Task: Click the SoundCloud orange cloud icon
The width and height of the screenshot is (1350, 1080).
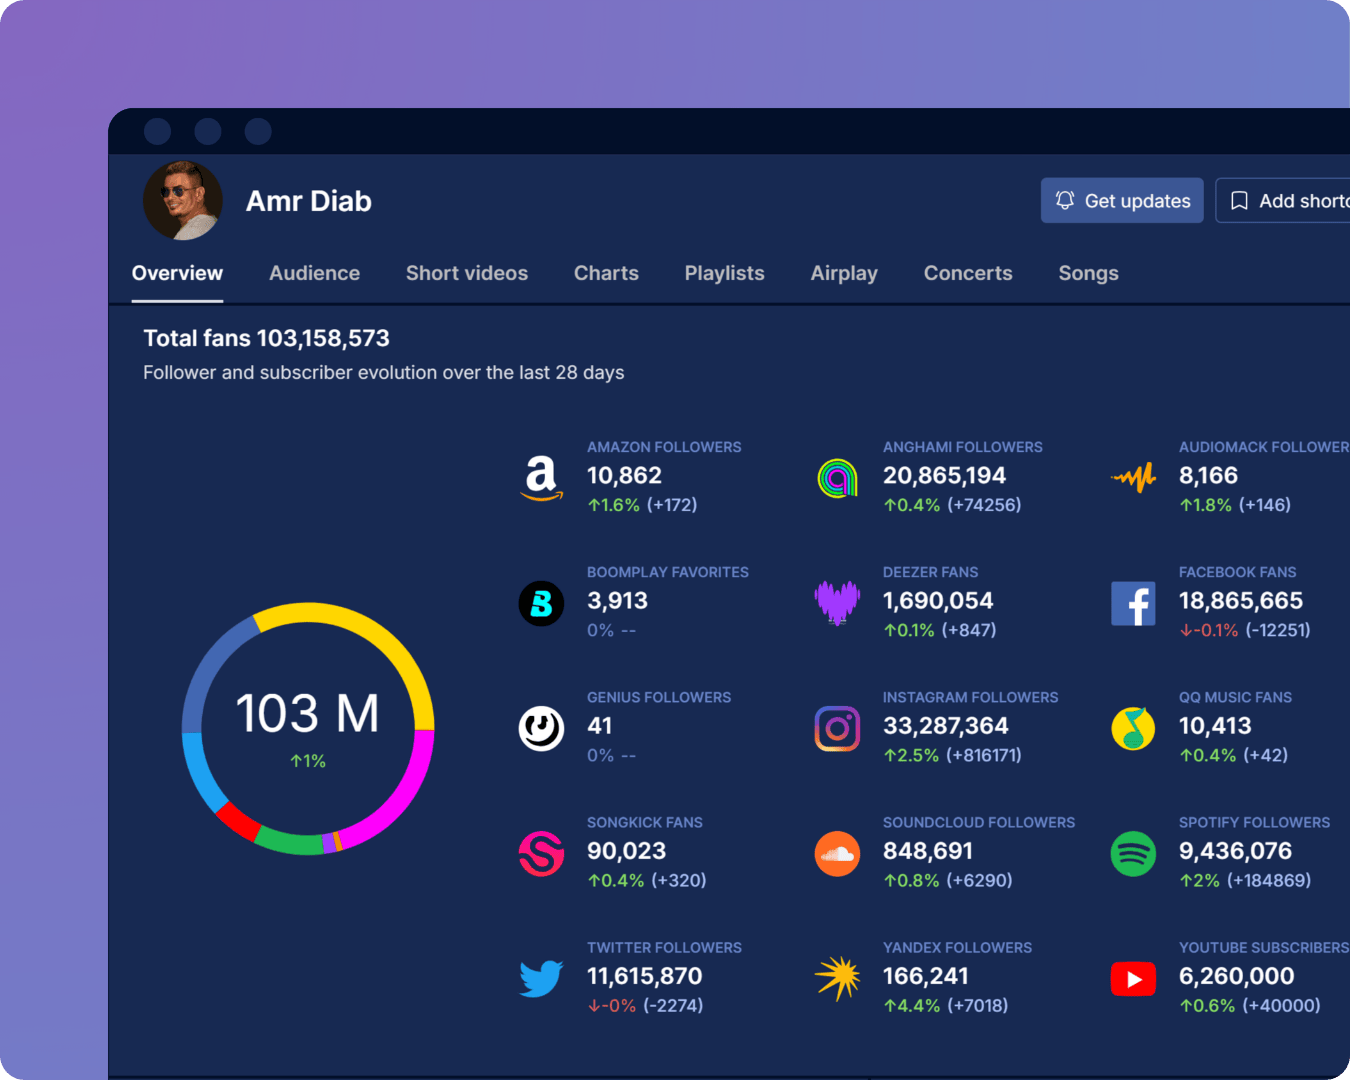Action: (x=837, y=853)
